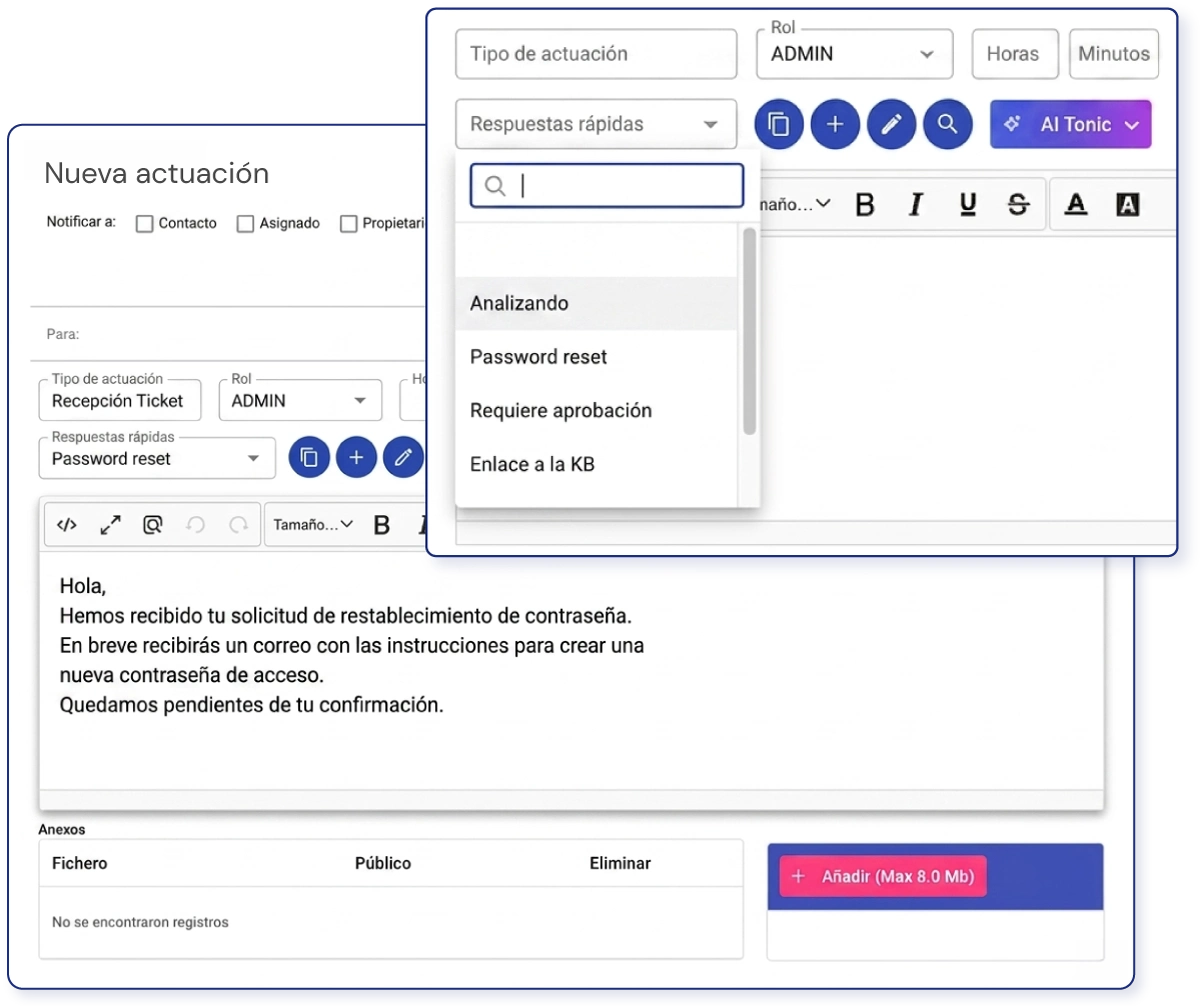
Task: Open the Respuestas rápidas dropdown in front panel
Action: [x=596, y=125]
